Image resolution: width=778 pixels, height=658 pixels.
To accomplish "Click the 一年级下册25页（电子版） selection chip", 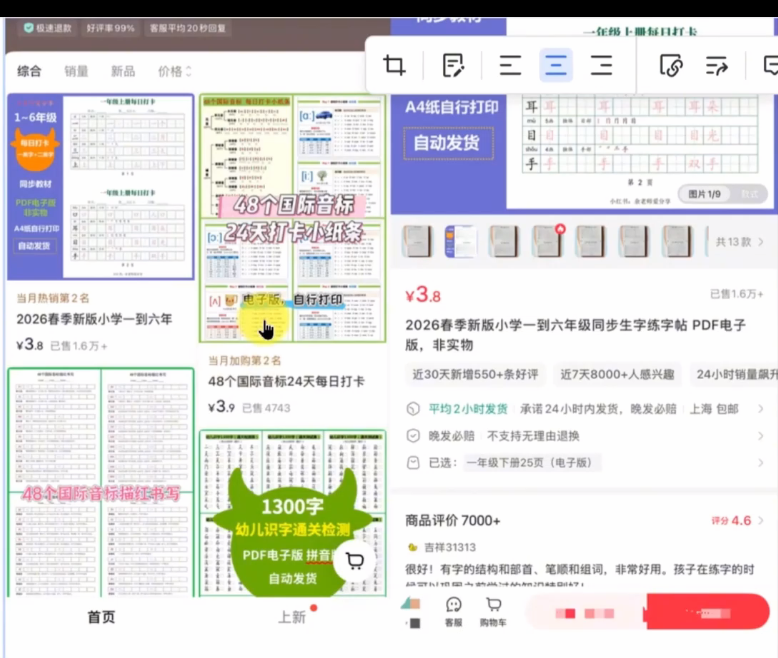I will tap(531, 463).
